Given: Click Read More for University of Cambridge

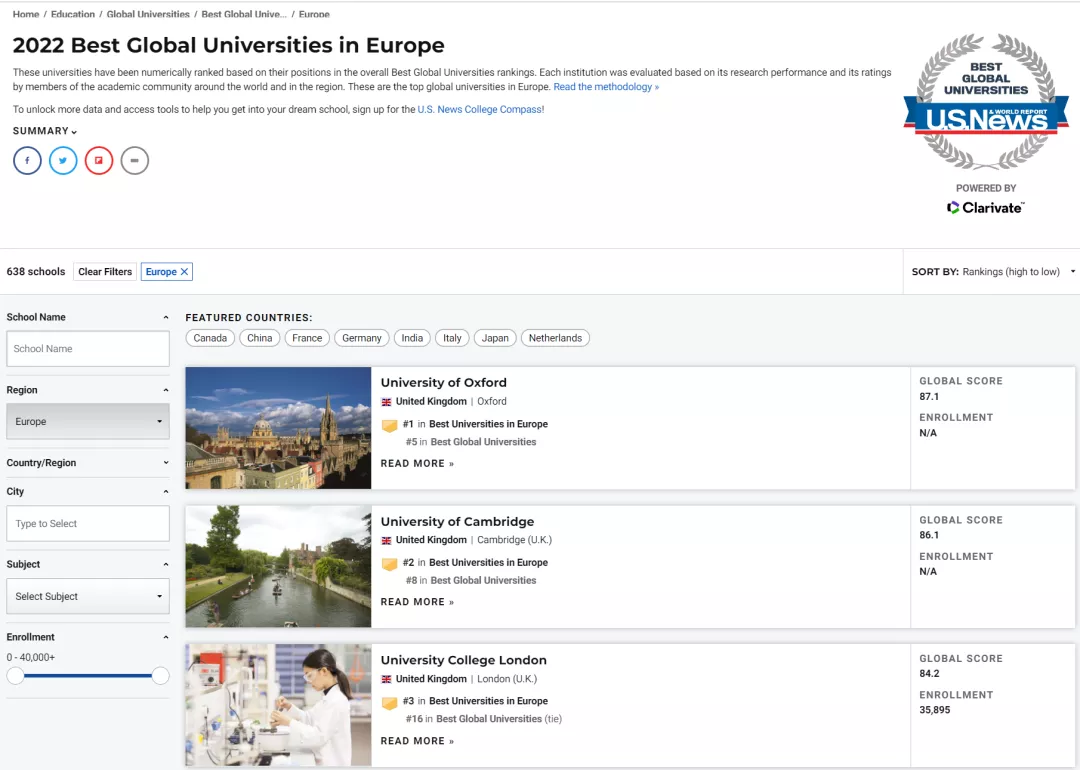Looking at the screenshot, I should tap(417, 602).
